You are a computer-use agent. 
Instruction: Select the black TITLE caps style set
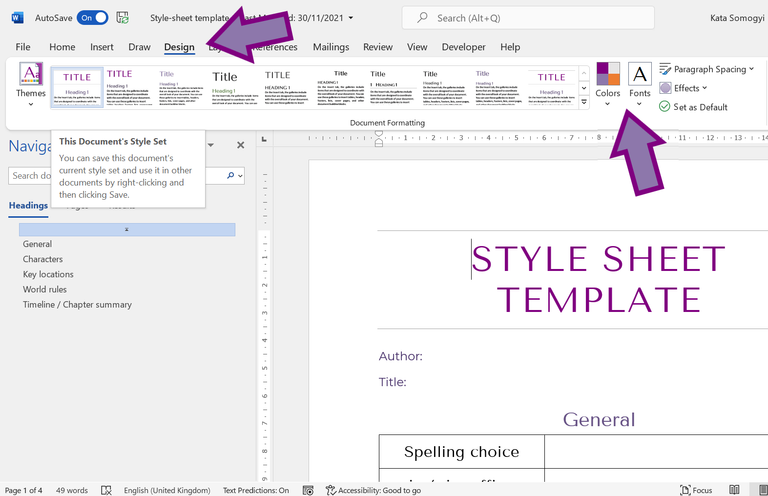(x=287, y=87)
